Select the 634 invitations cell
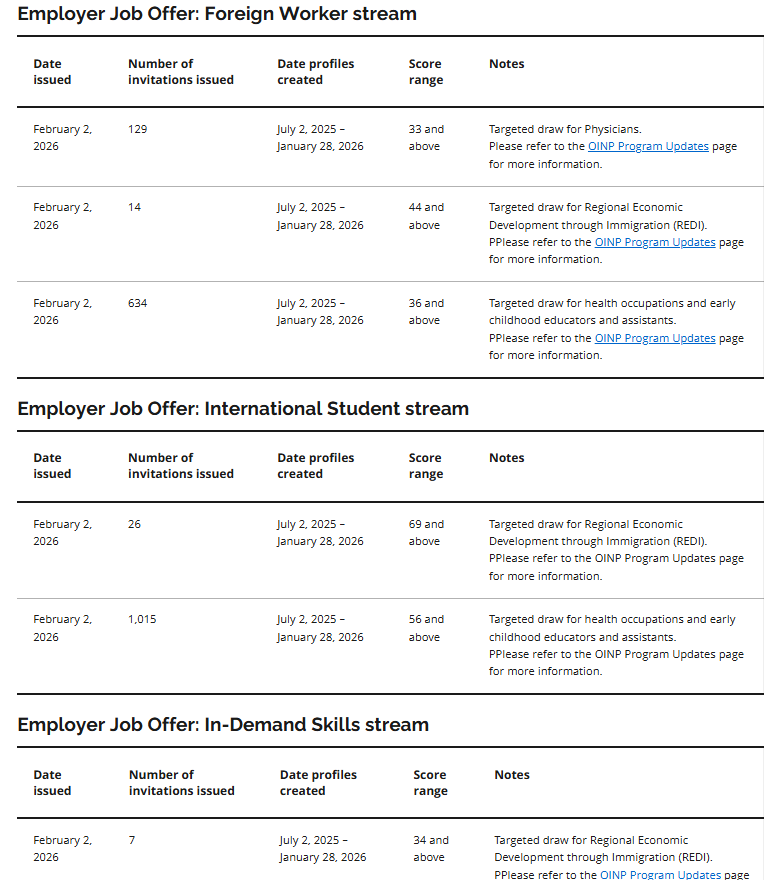Image resolution: width=766 pixels, height=880 pixels. pyautogui.click(x=138, y=303)
